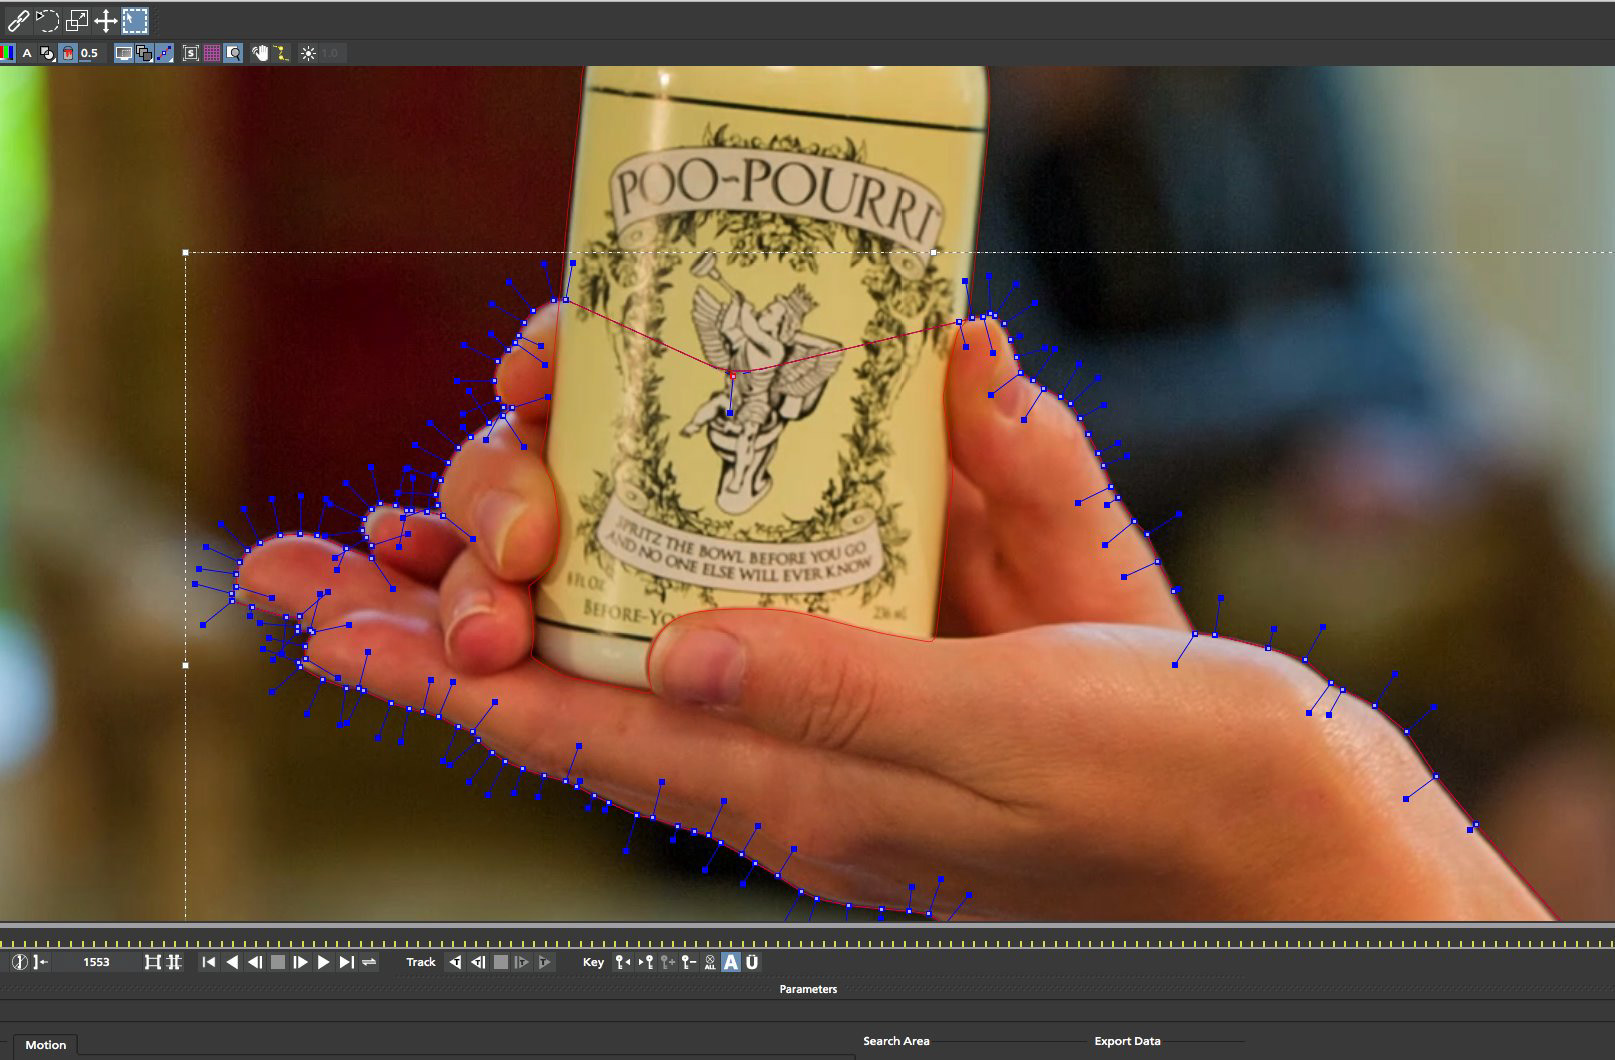Viewport: 1615px width, 1060px height.
Task: Click the yellow-ticked timeline ruler
Action: (807, 943)
